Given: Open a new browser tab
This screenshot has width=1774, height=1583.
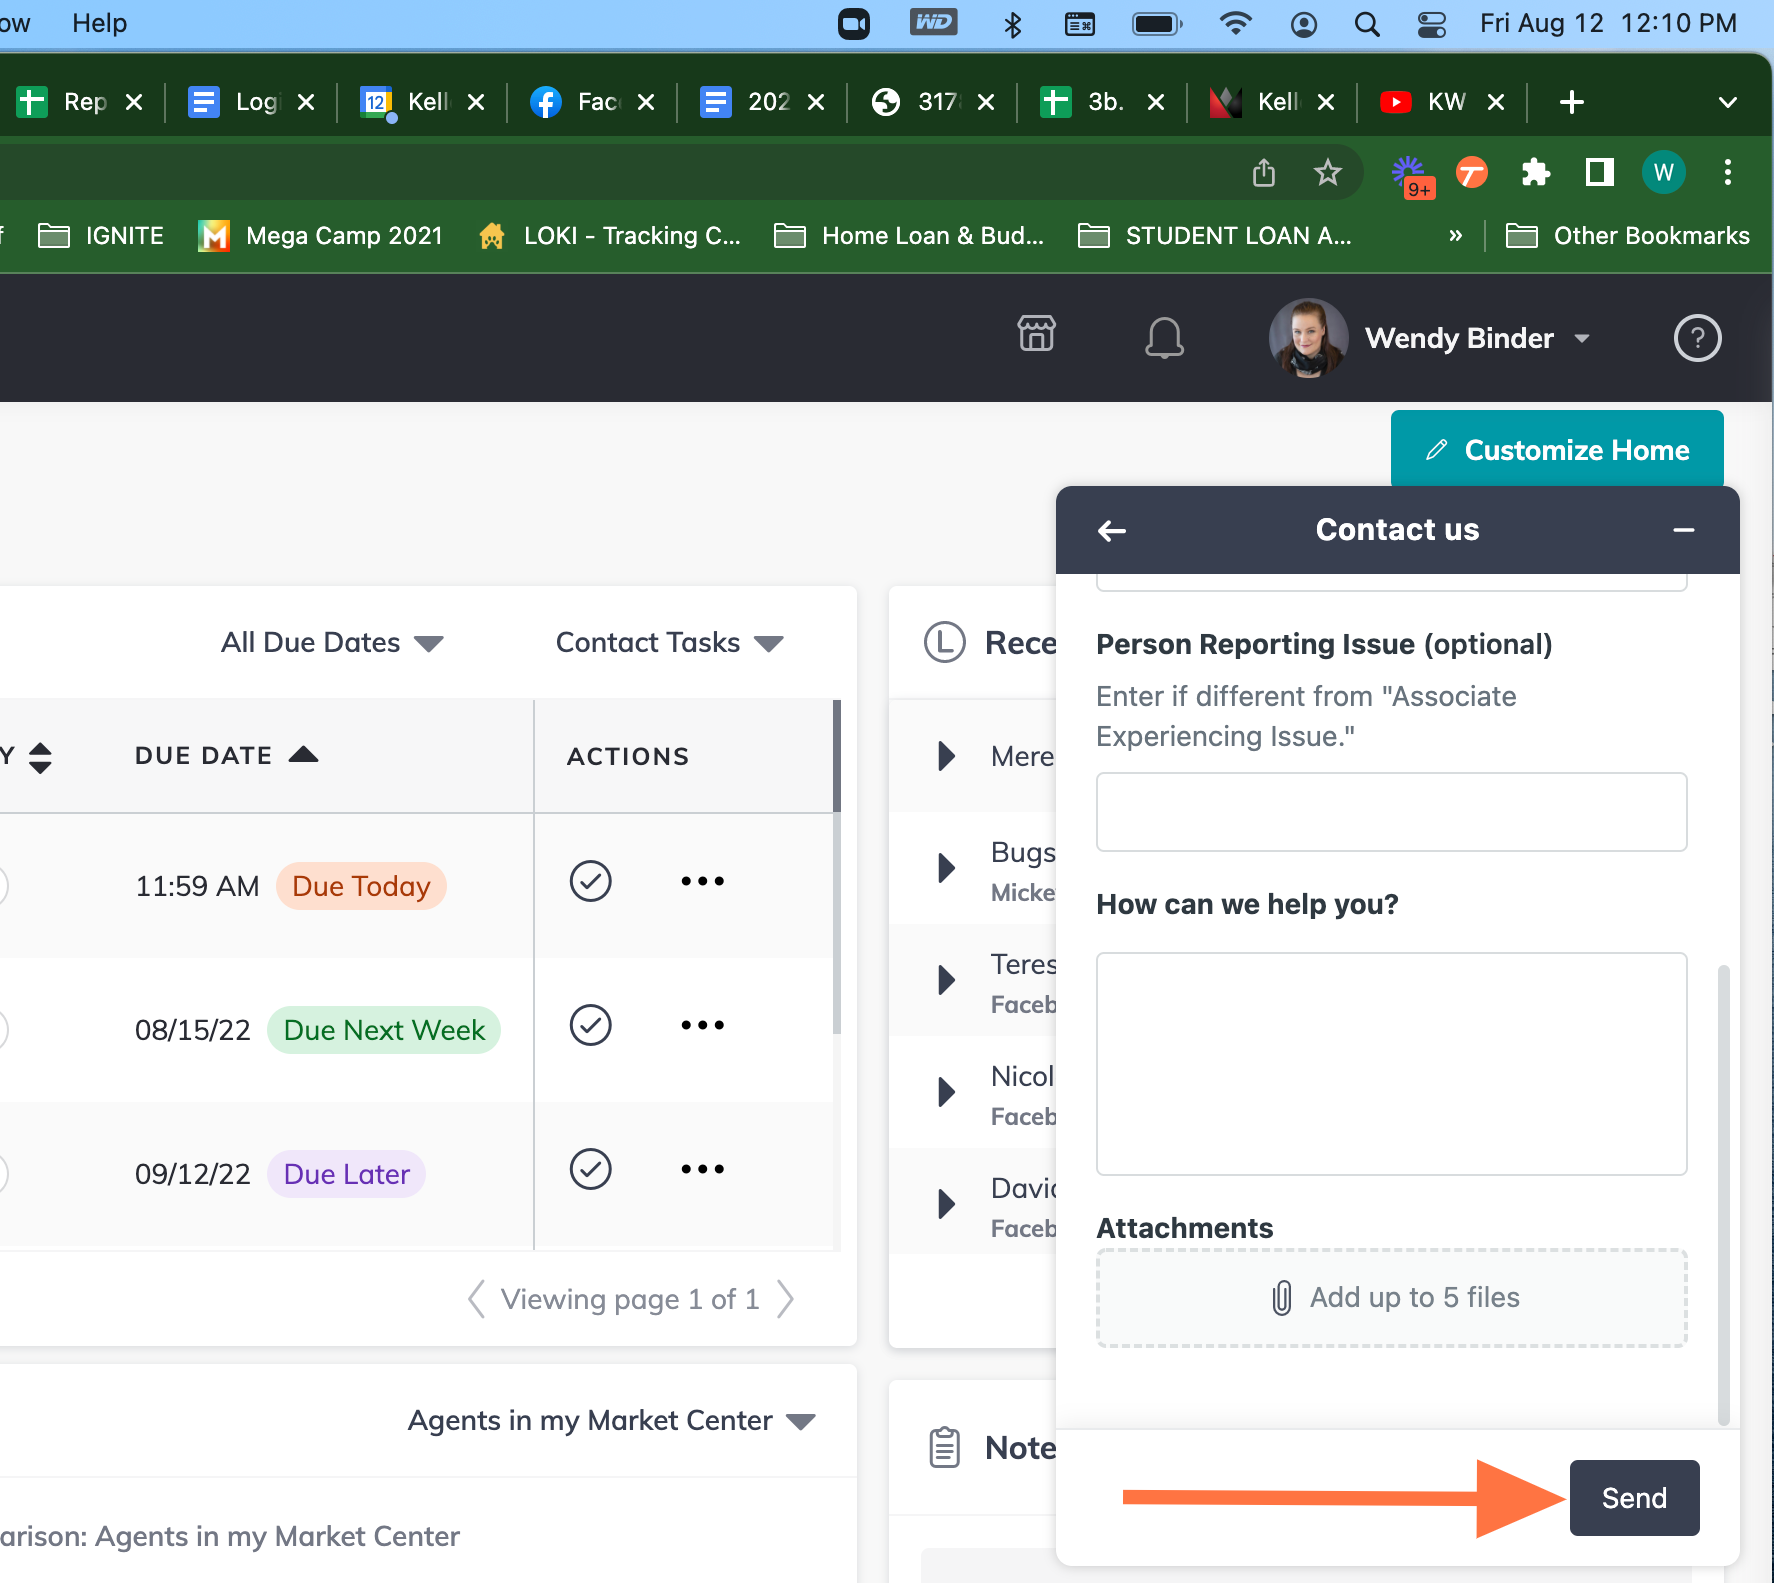Looking at the screenshot, I should (x=1571, y=102).
